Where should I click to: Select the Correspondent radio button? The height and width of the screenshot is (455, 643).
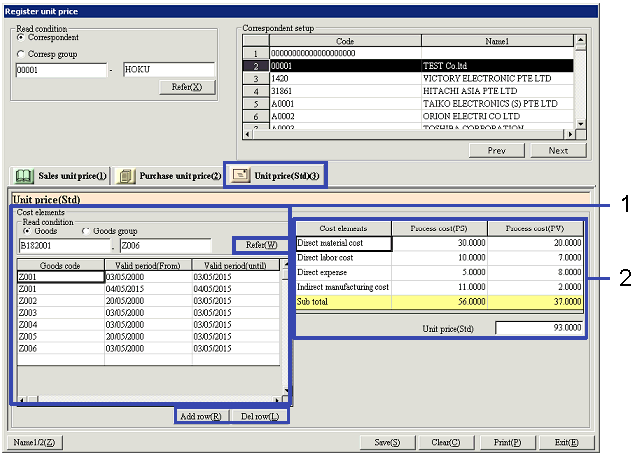pos(21,37)
